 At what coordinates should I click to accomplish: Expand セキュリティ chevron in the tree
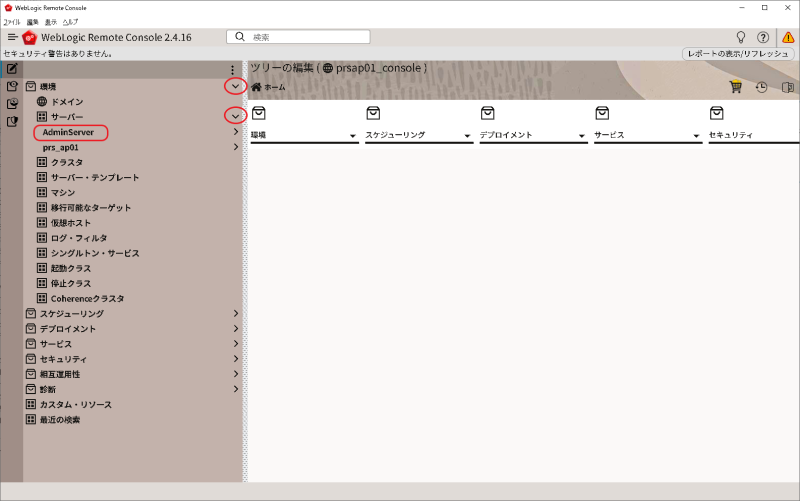[236, 359]
